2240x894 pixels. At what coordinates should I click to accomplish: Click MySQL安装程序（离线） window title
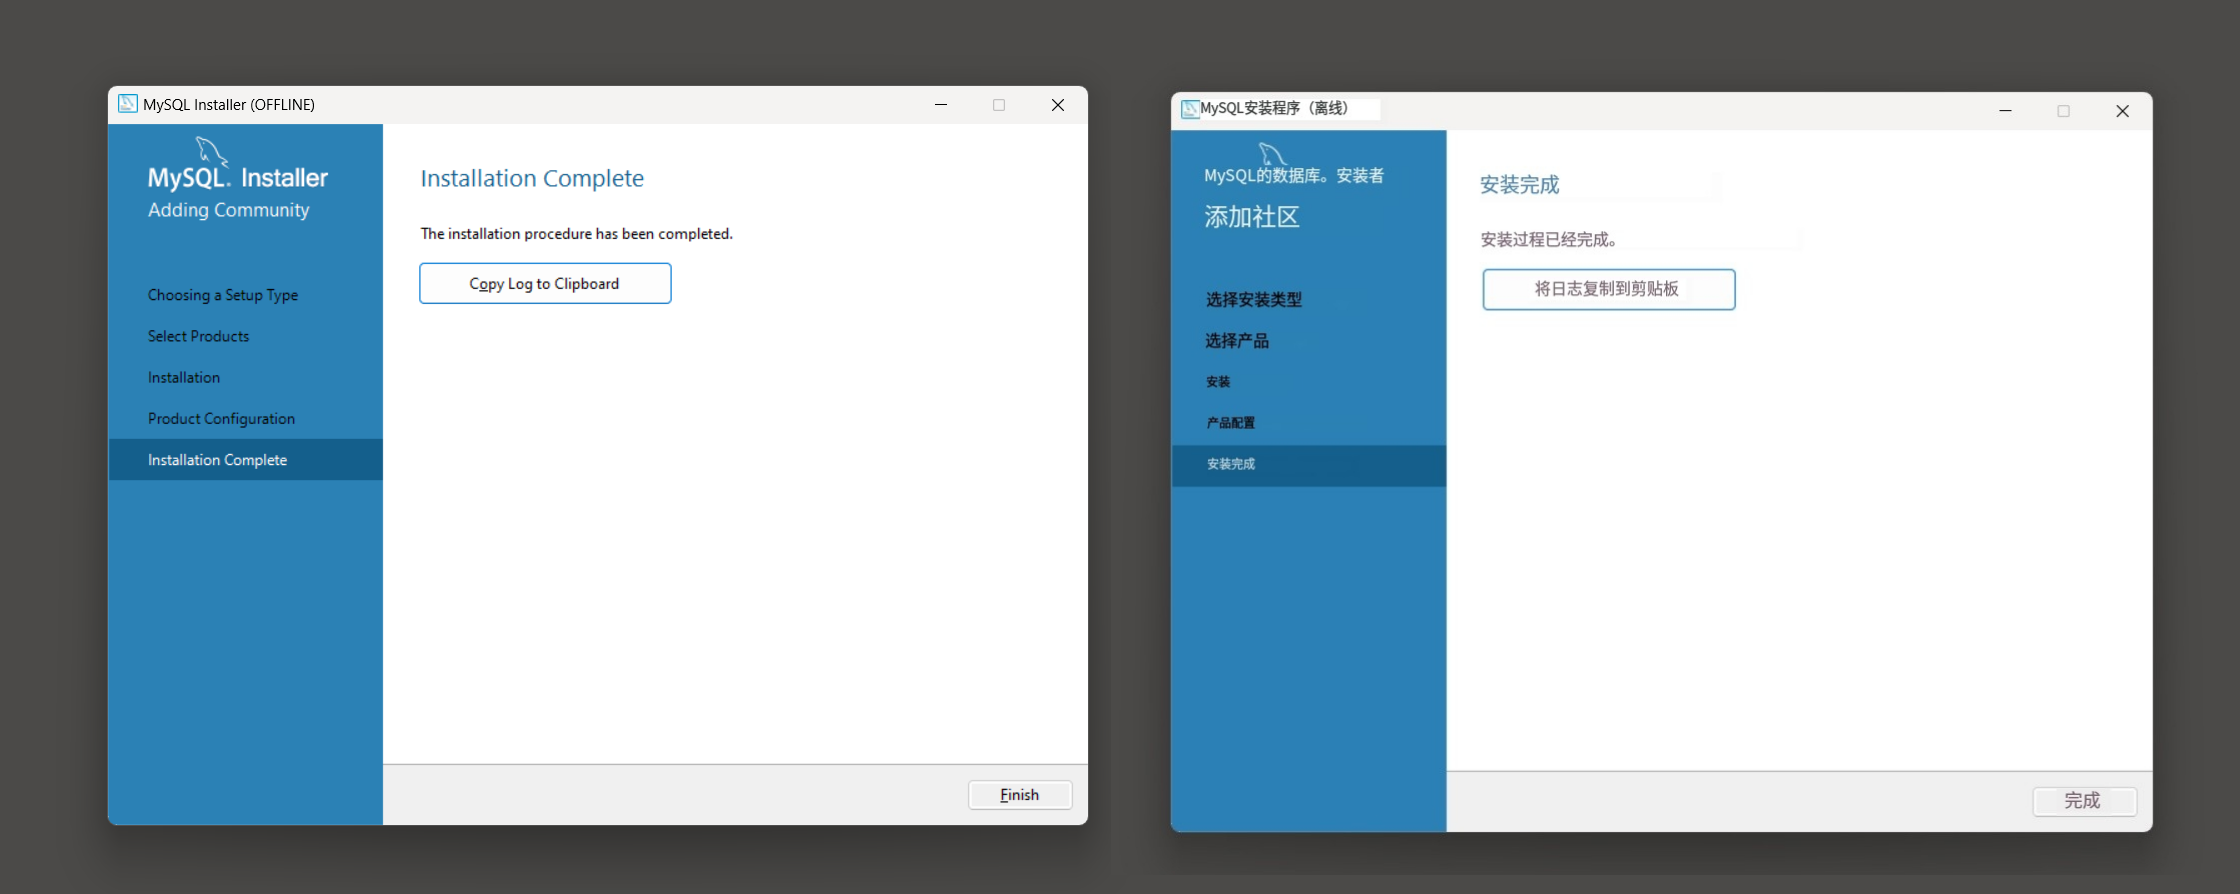[1274, 109]
